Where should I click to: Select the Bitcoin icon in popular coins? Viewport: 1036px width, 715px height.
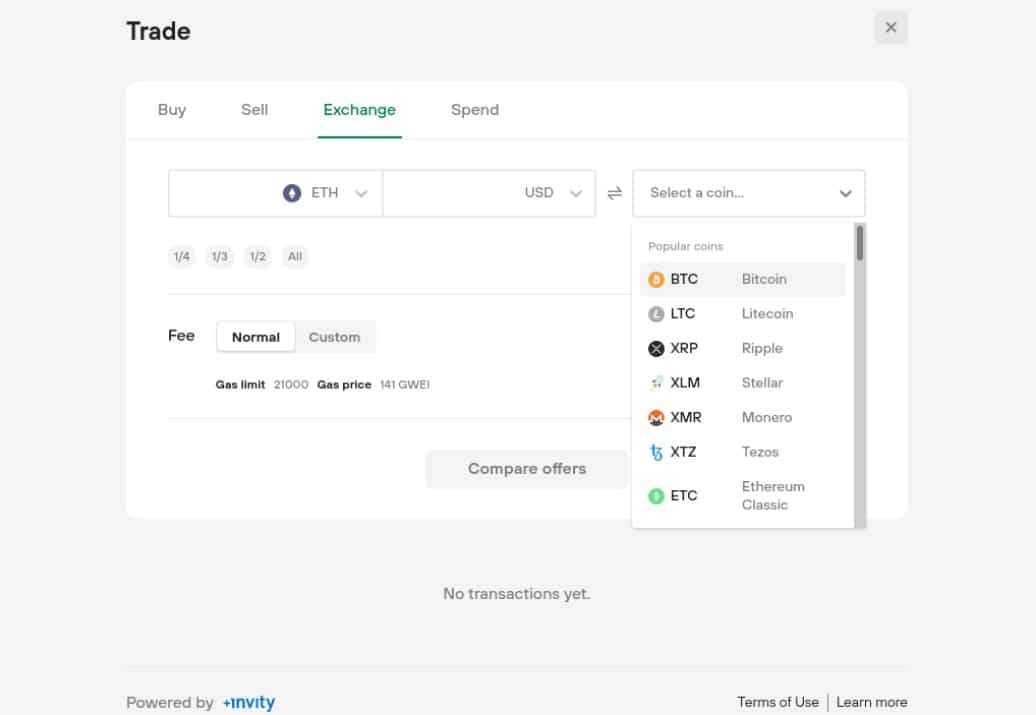[657, 279]
